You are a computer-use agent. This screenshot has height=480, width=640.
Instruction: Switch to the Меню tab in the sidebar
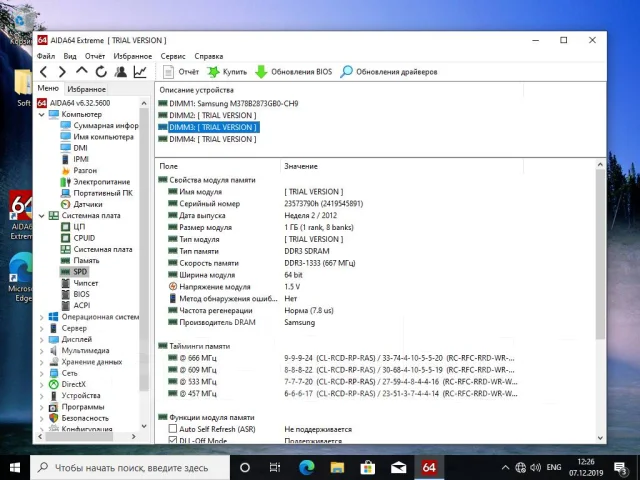[48, 88]
